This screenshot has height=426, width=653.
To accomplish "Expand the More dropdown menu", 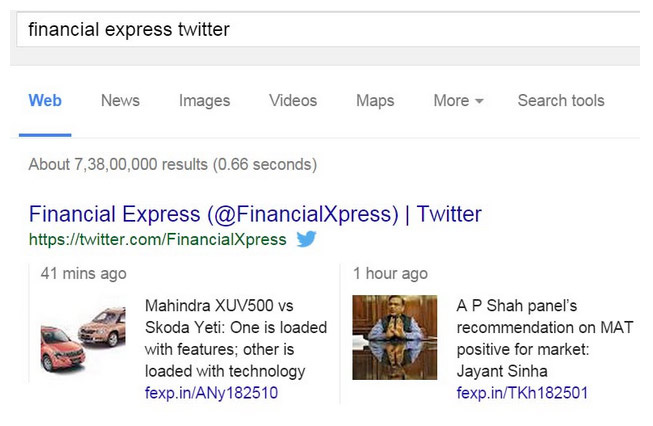I will 458,101.
